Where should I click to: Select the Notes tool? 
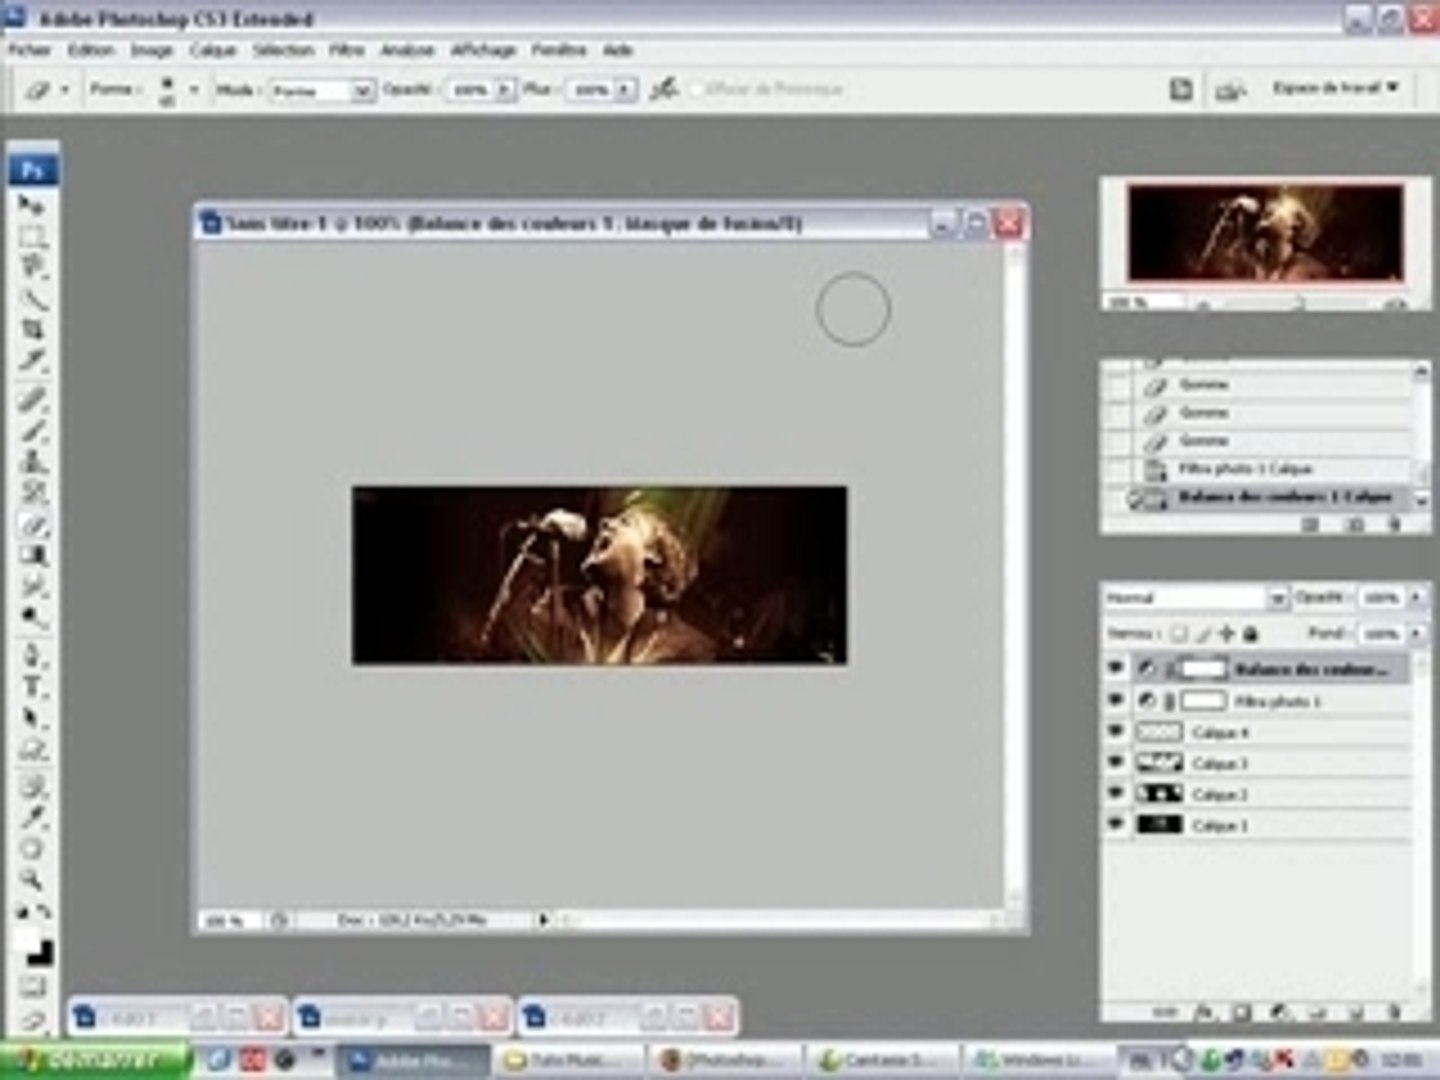(32, 786)
